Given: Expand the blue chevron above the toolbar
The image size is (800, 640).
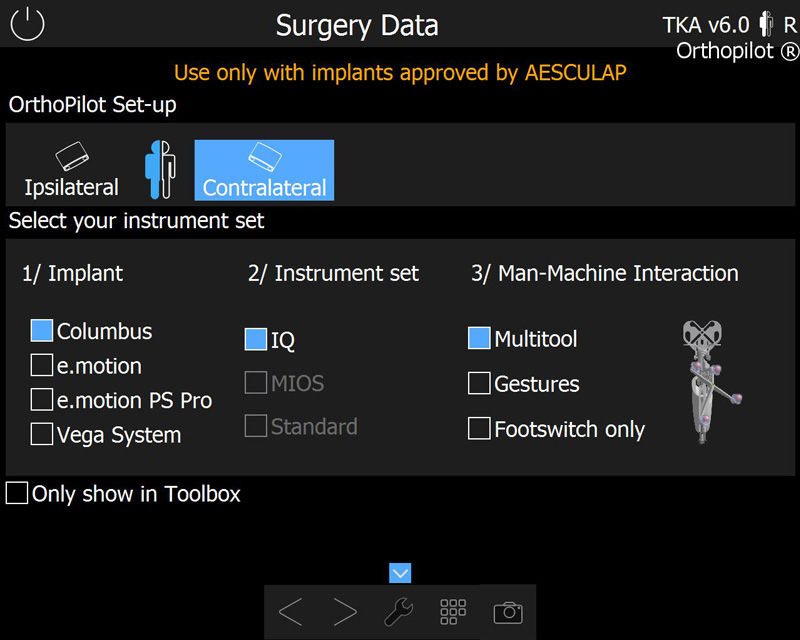Looking at the screenshot, I should [x=400, y=573].
